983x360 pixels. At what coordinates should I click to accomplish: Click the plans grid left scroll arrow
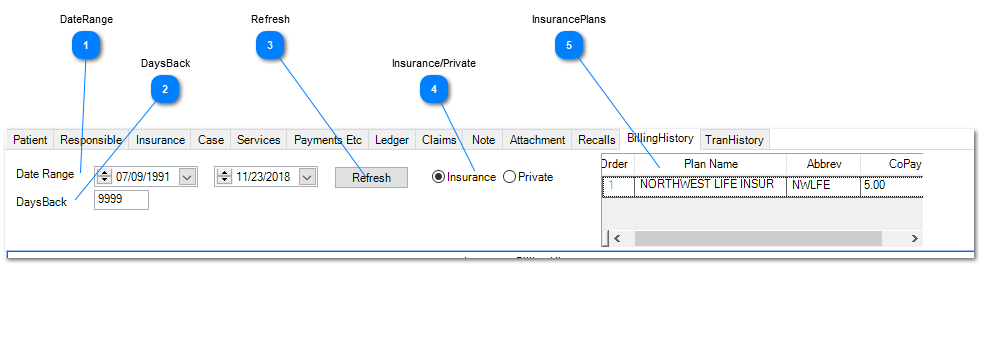[x=617, y=238]
